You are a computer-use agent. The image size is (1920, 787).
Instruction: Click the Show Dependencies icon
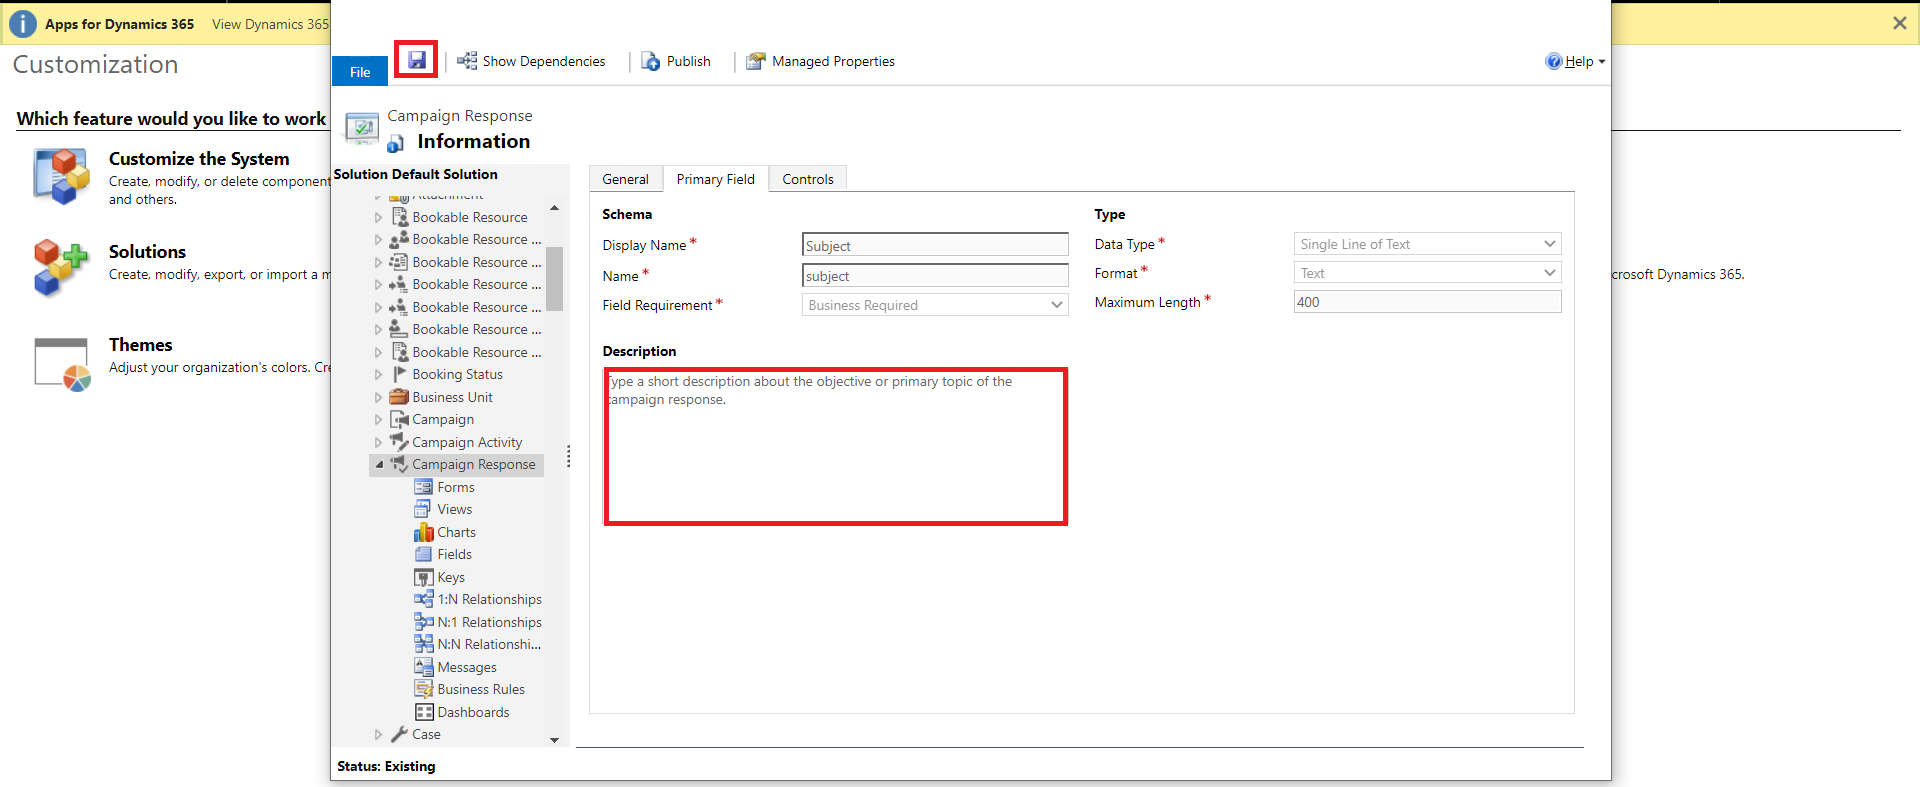pos(467,61)
